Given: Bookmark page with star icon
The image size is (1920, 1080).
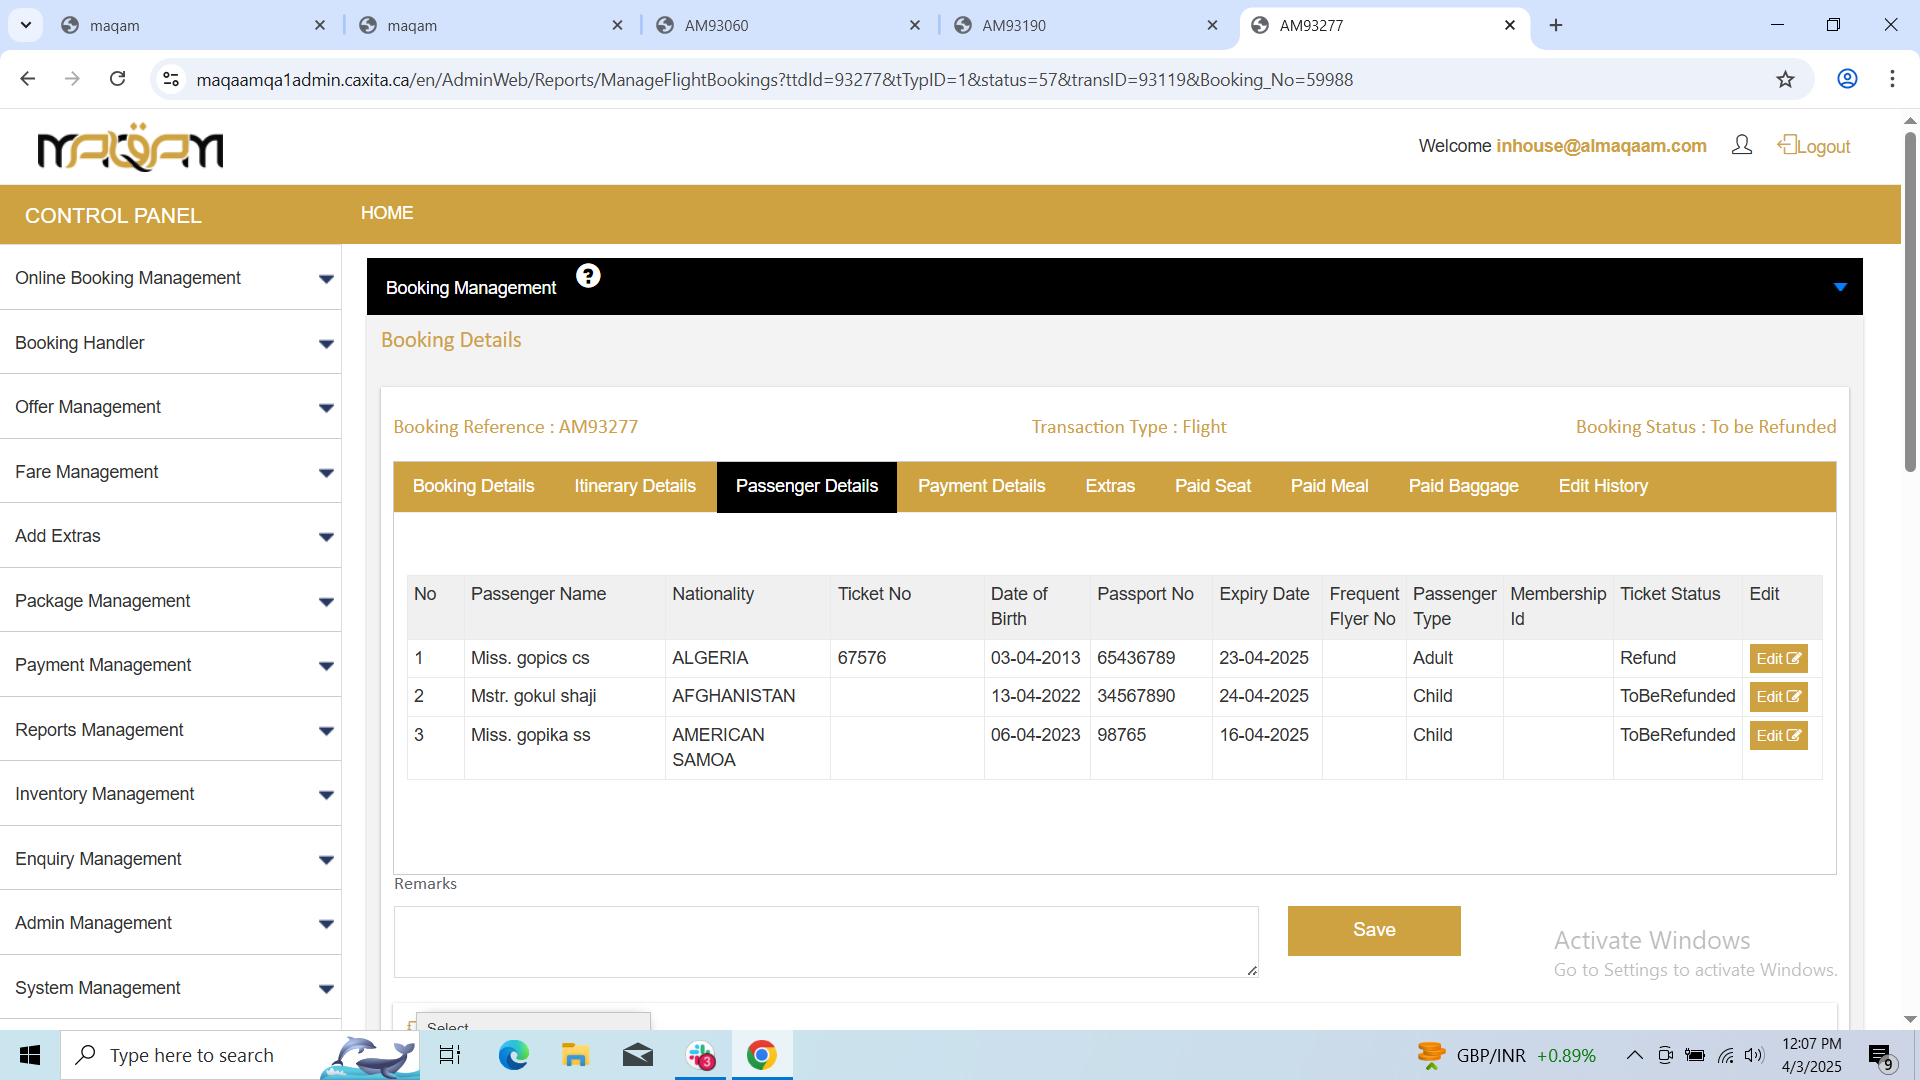Looking at the screenshot, I should (1785, 80).
